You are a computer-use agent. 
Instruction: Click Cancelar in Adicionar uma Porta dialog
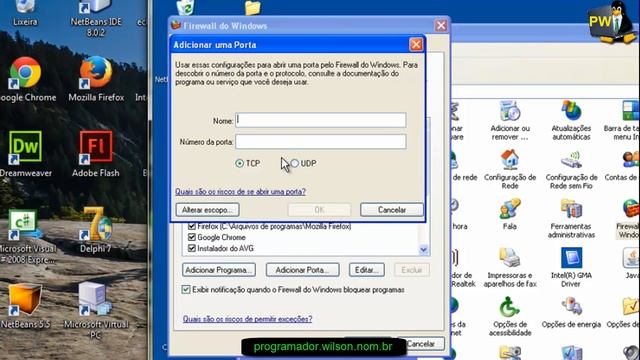392,210
